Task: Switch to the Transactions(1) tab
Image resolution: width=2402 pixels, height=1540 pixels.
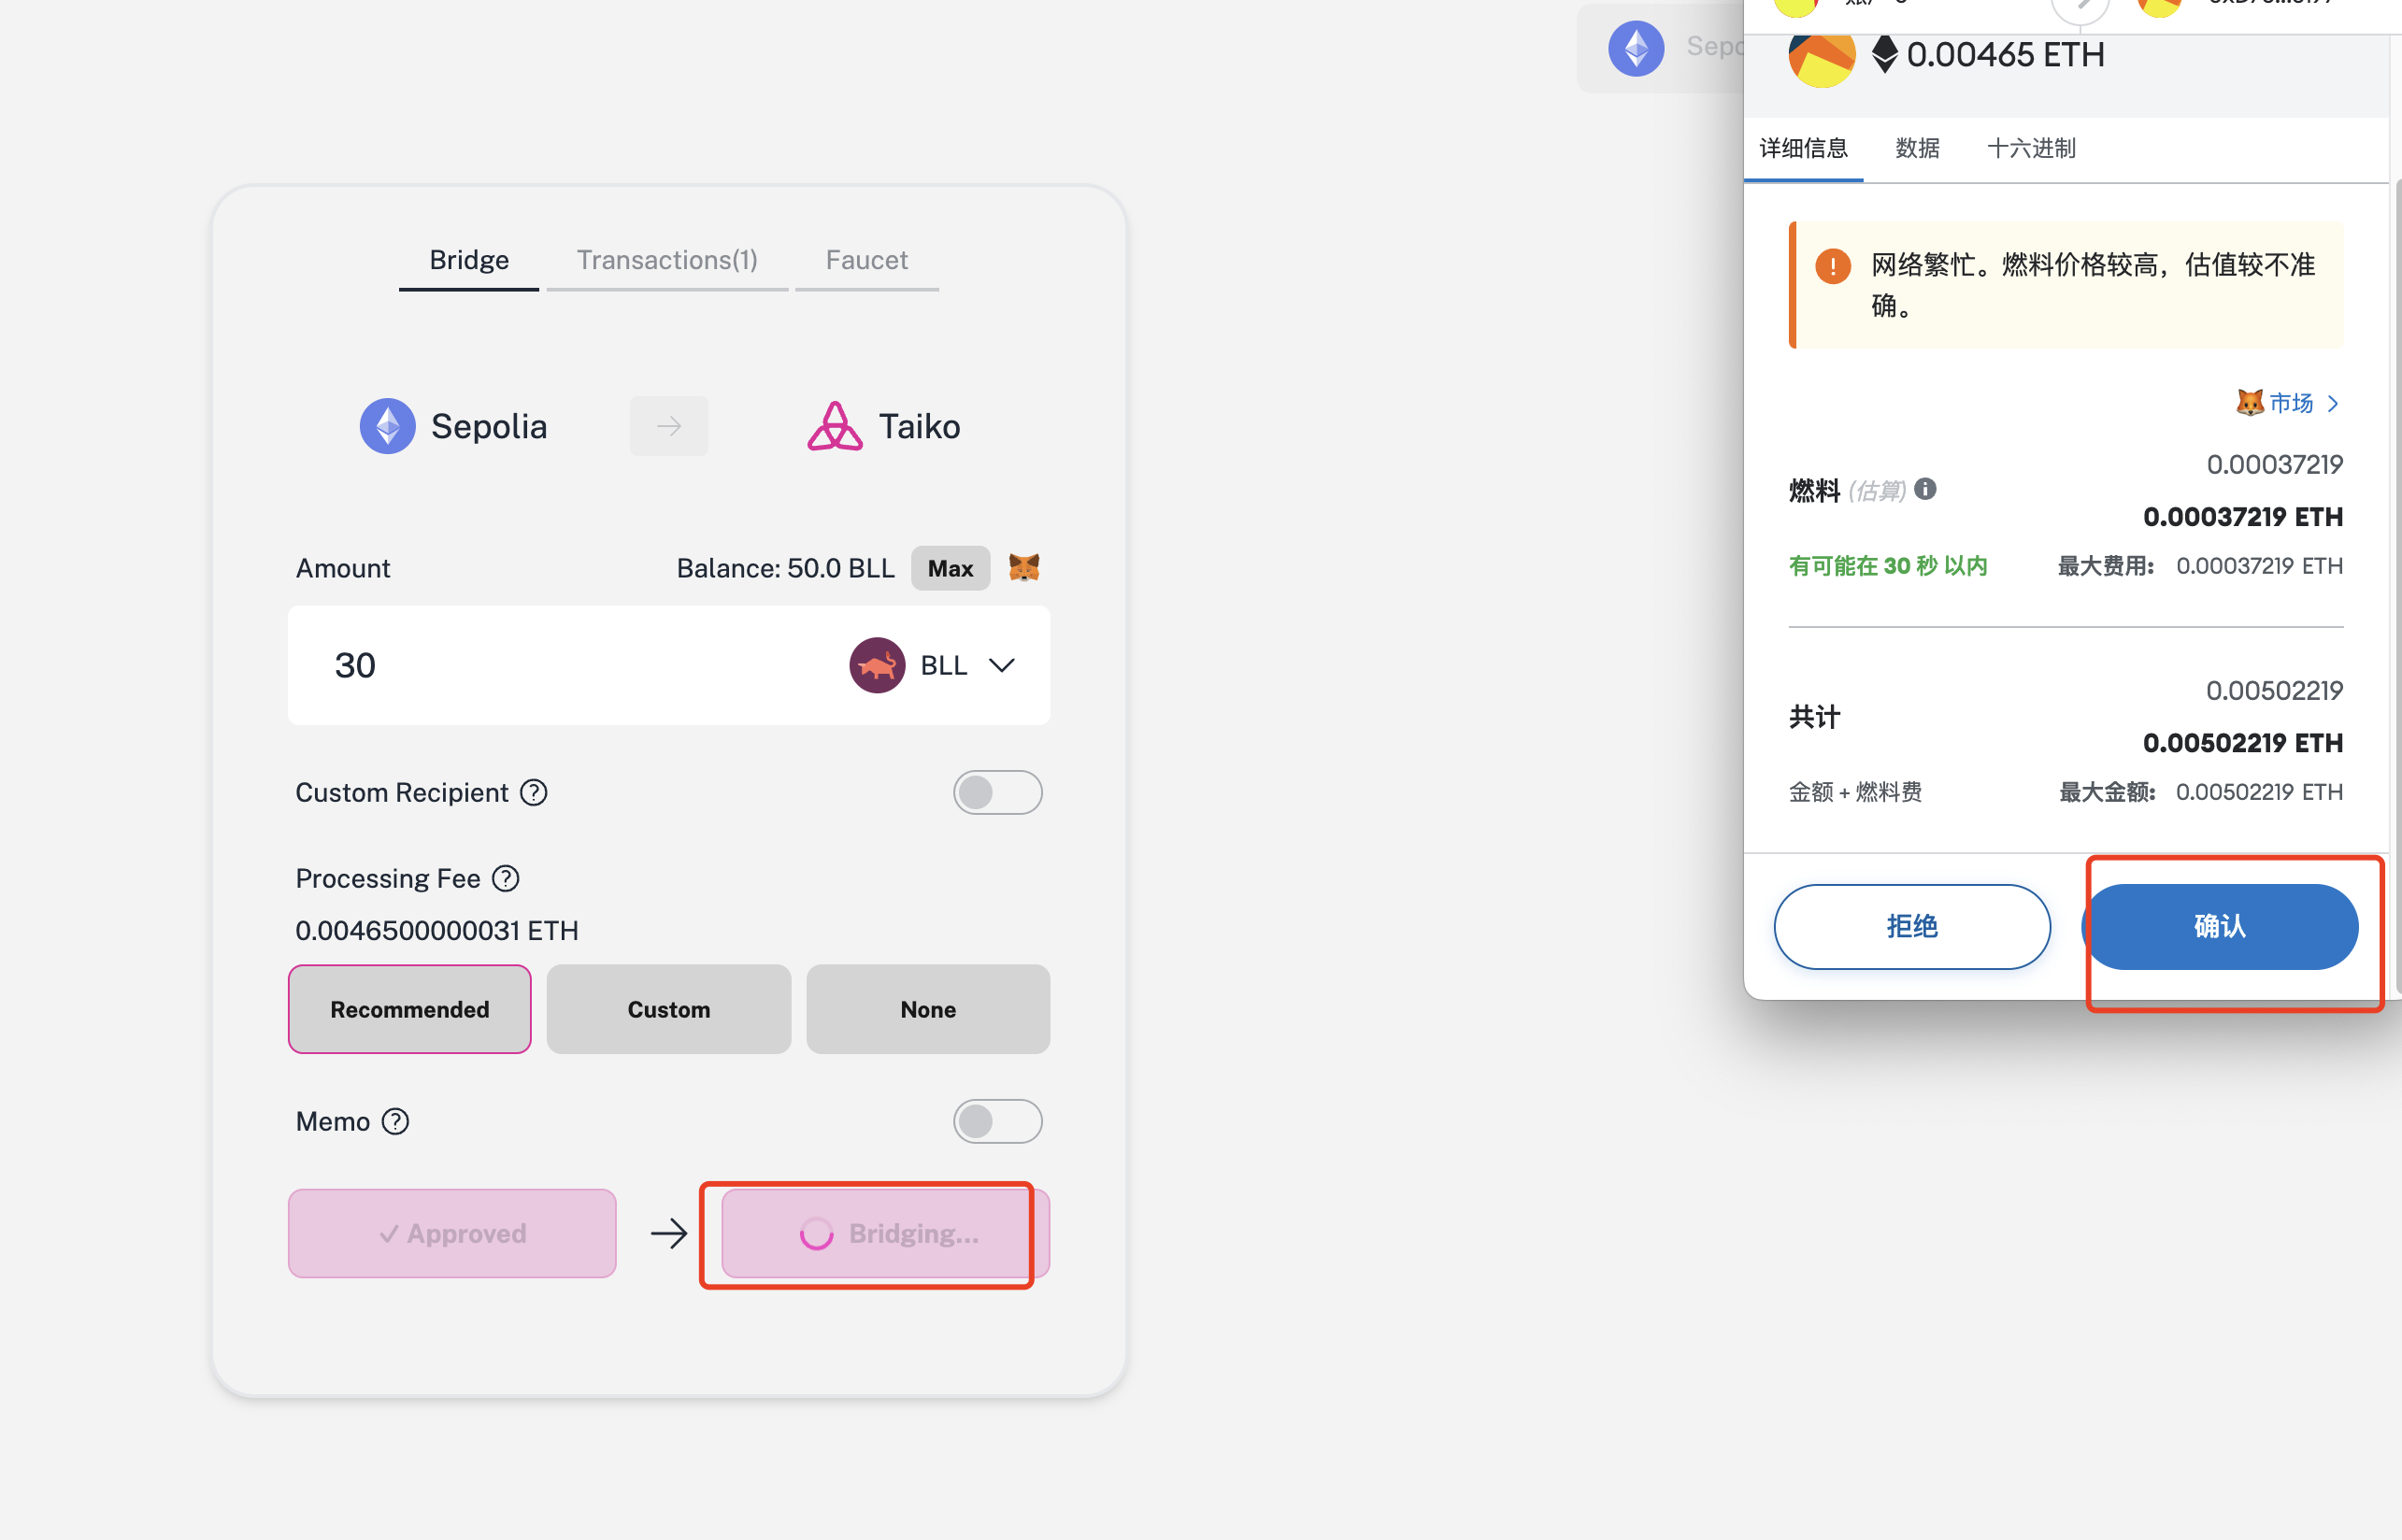Action: pos(667,260)
